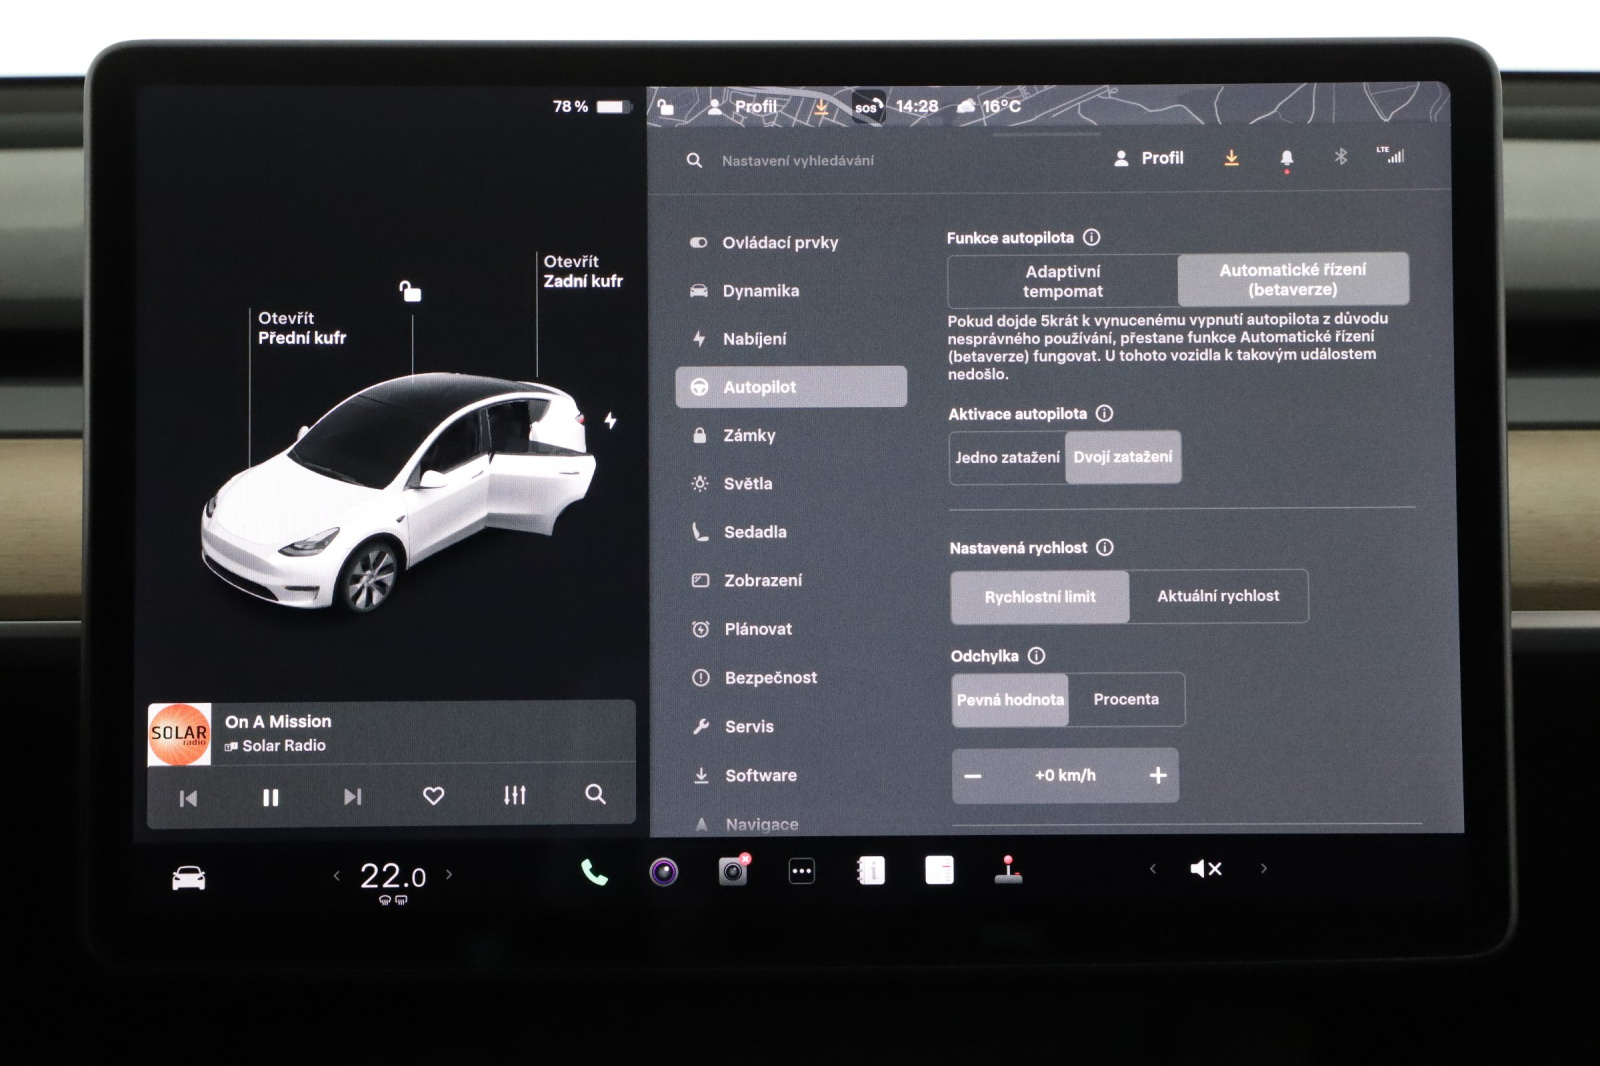The height and width of the screenshot is (1066, 1600).
Task: Increase cabin temperature with right chevron
Action: 449,875
